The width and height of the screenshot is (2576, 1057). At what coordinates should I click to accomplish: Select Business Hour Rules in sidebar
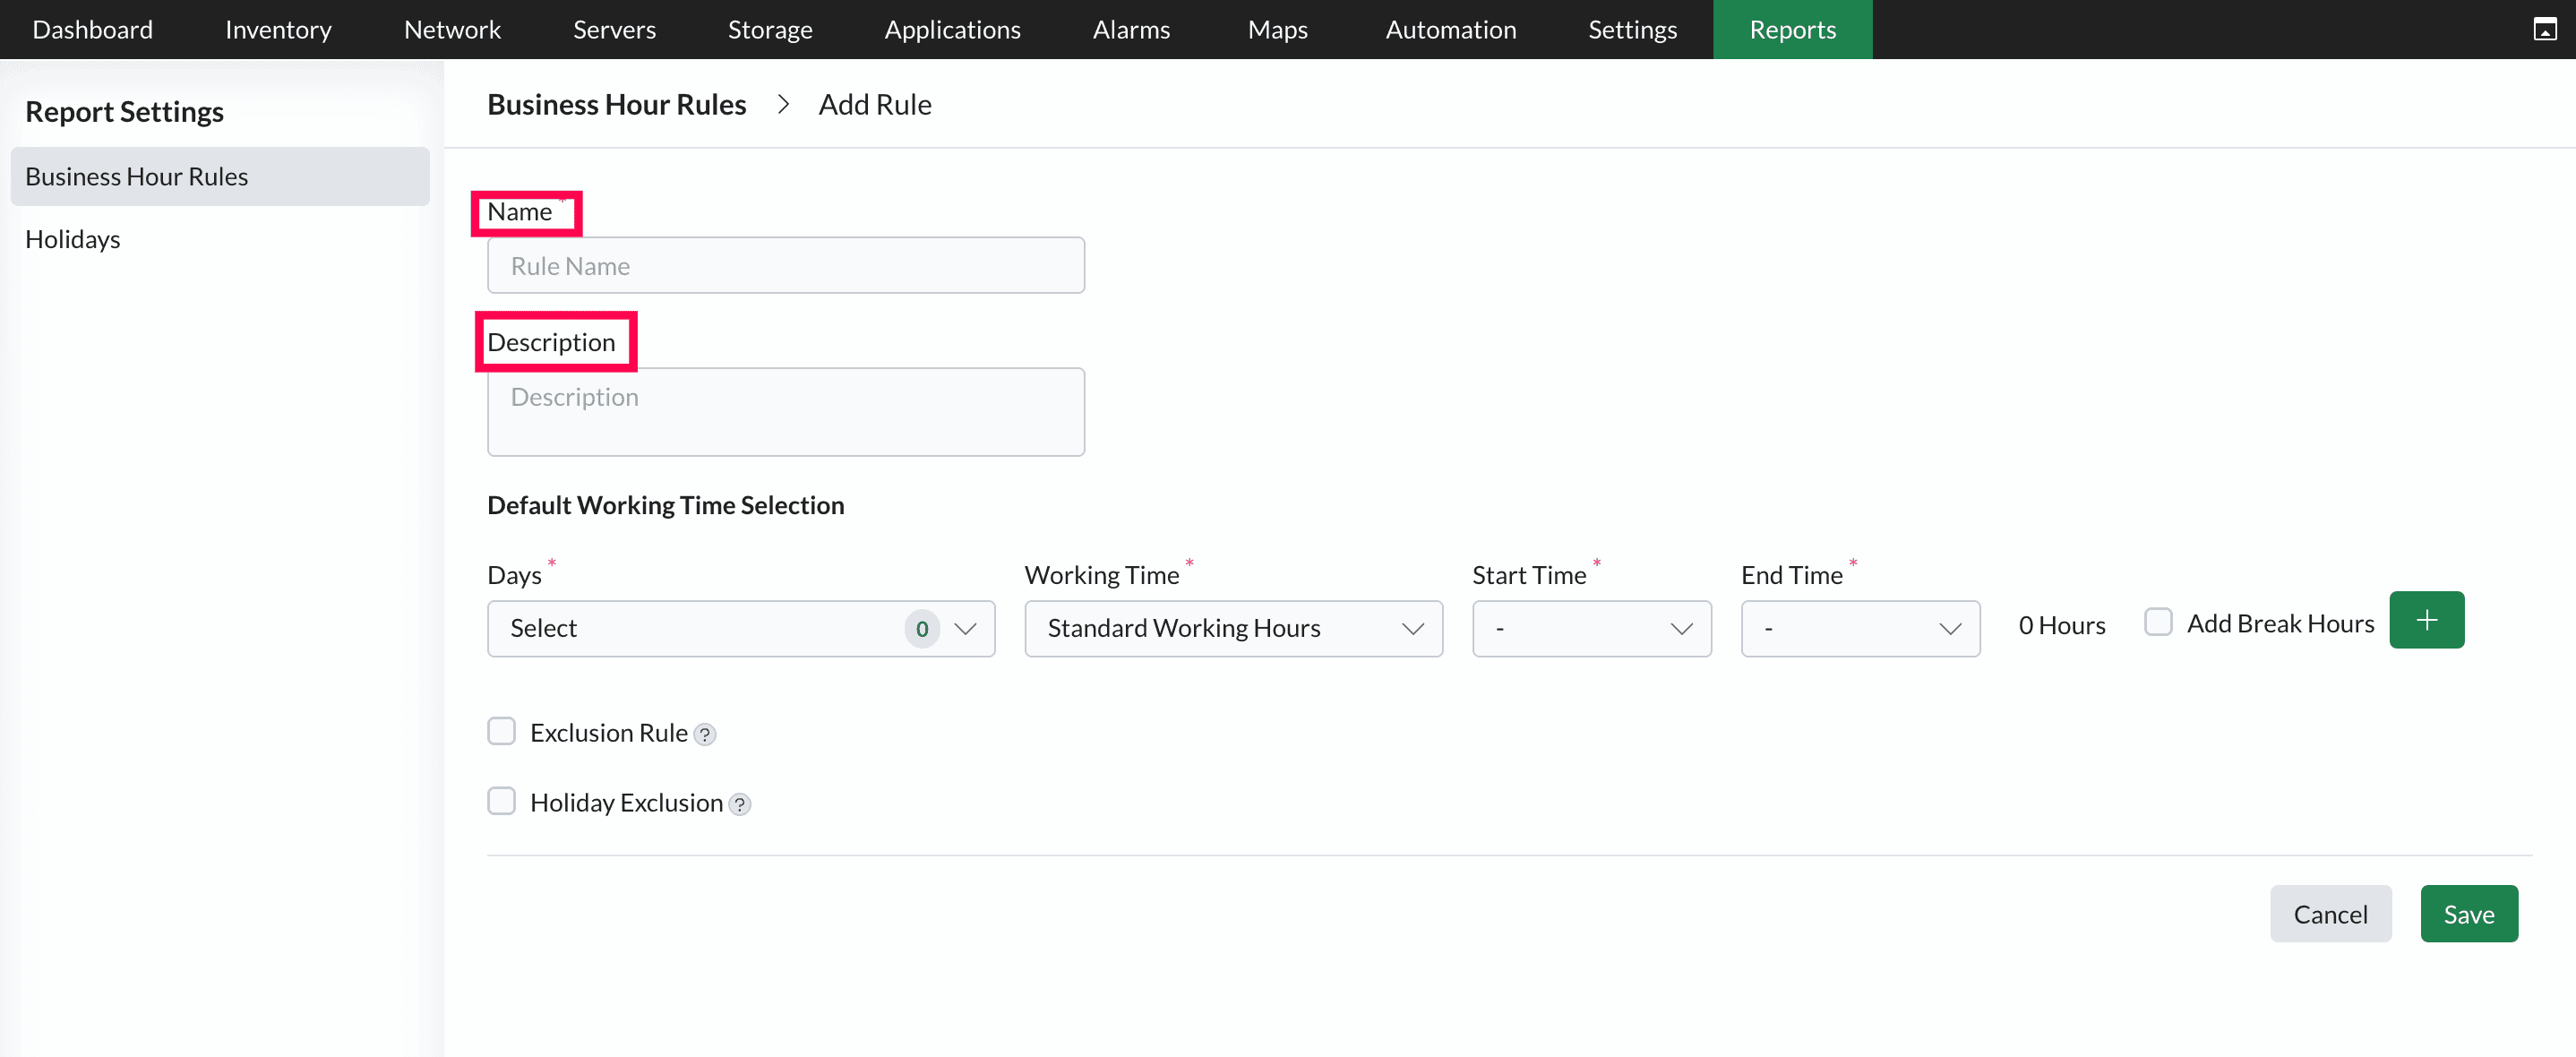[220, 176]
